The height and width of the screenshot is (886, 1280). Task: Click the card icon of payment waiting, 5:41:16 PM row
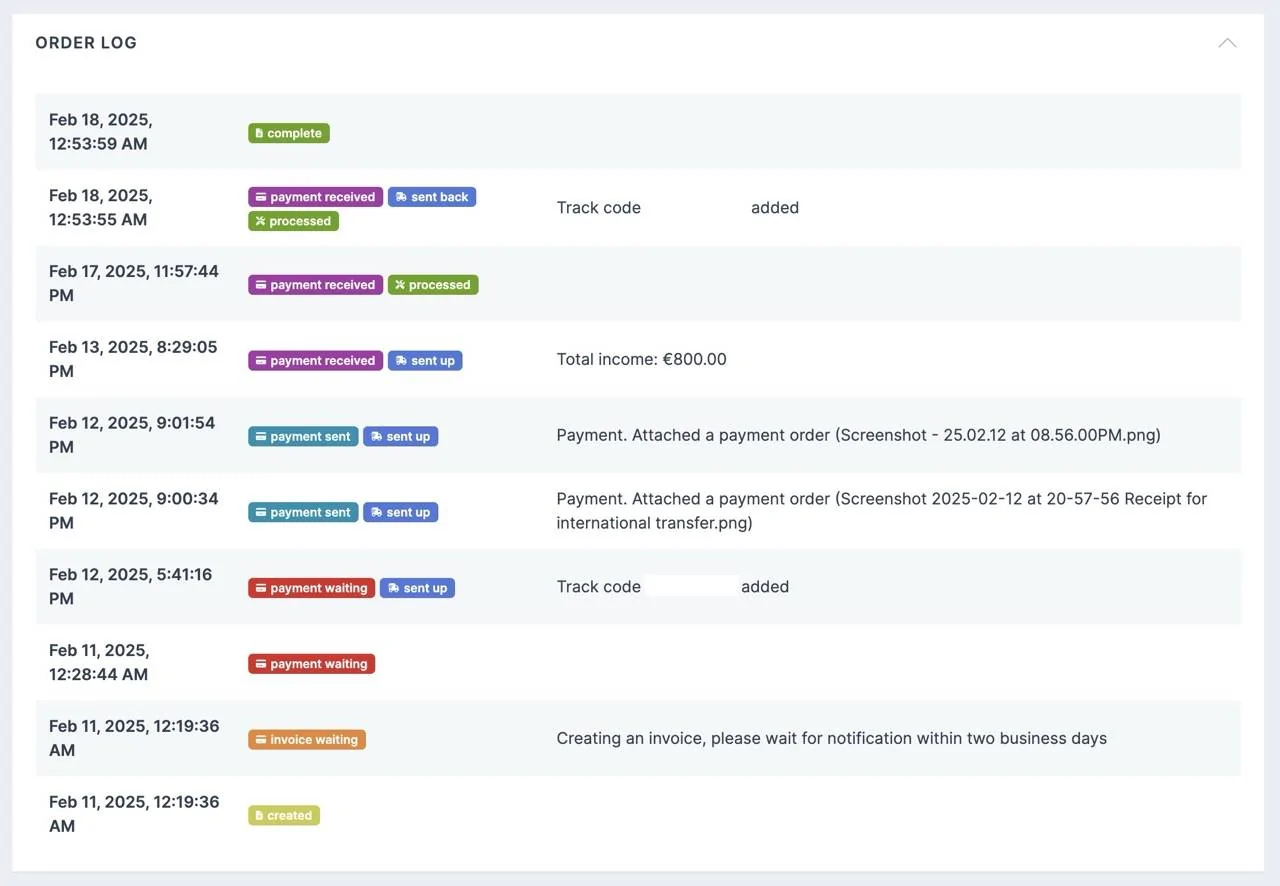tap(261, 589)
